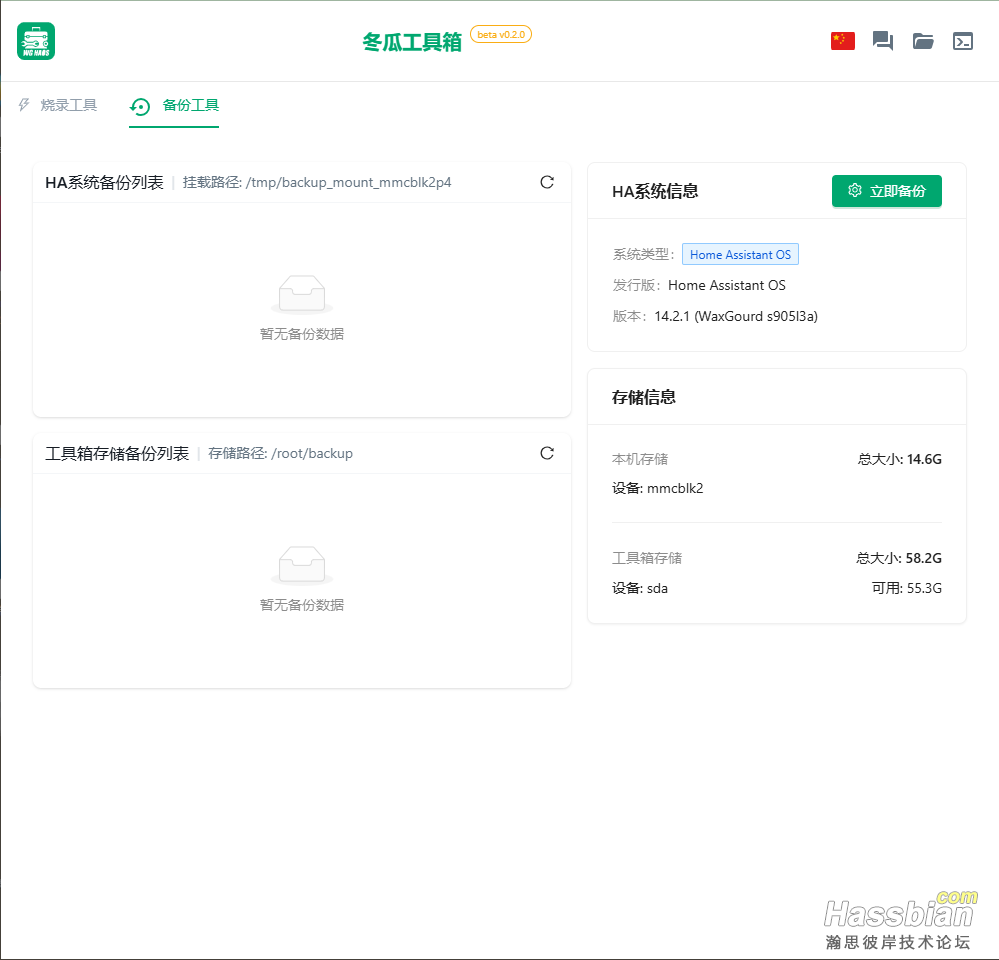Switch language via the China flag icon
999x960 pixels.
[842, 41]
